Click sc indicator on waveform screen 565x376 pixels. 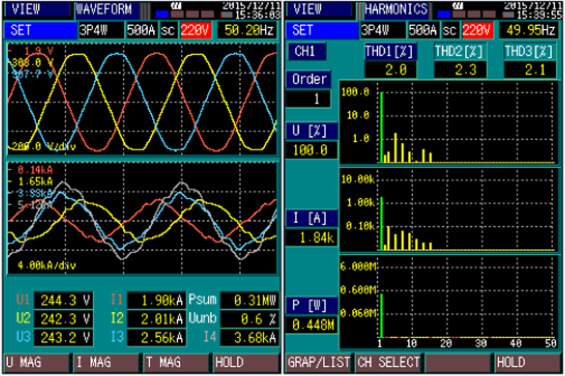click(168, 30)
